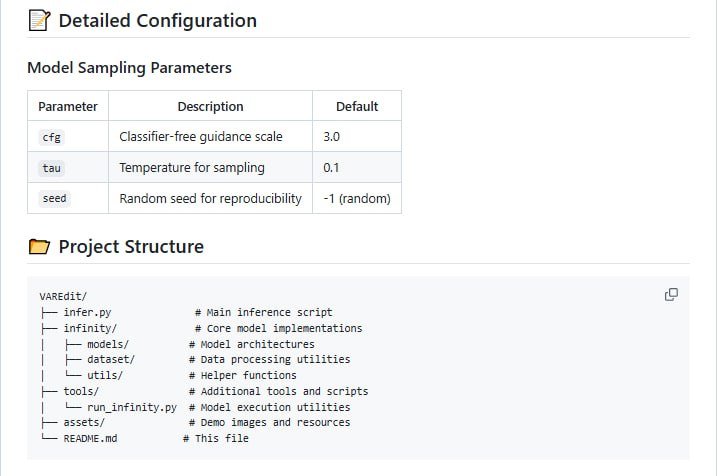The width and height of the screenshot is (718, 476).
Task: Click the -1 (random) default value cell
Action: [356, 199]
